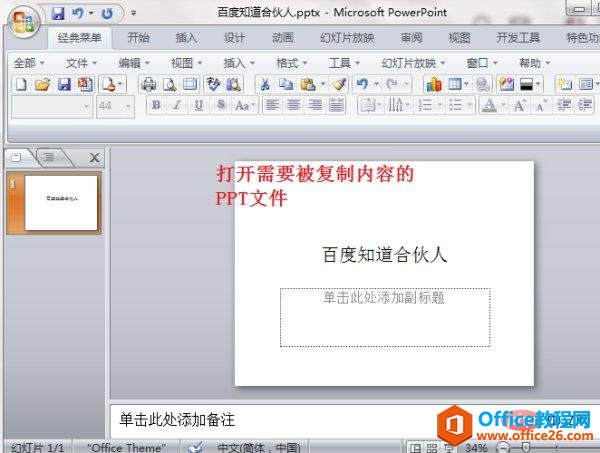Close the slides pane with X
600x453 pixels.
point(95,158)
